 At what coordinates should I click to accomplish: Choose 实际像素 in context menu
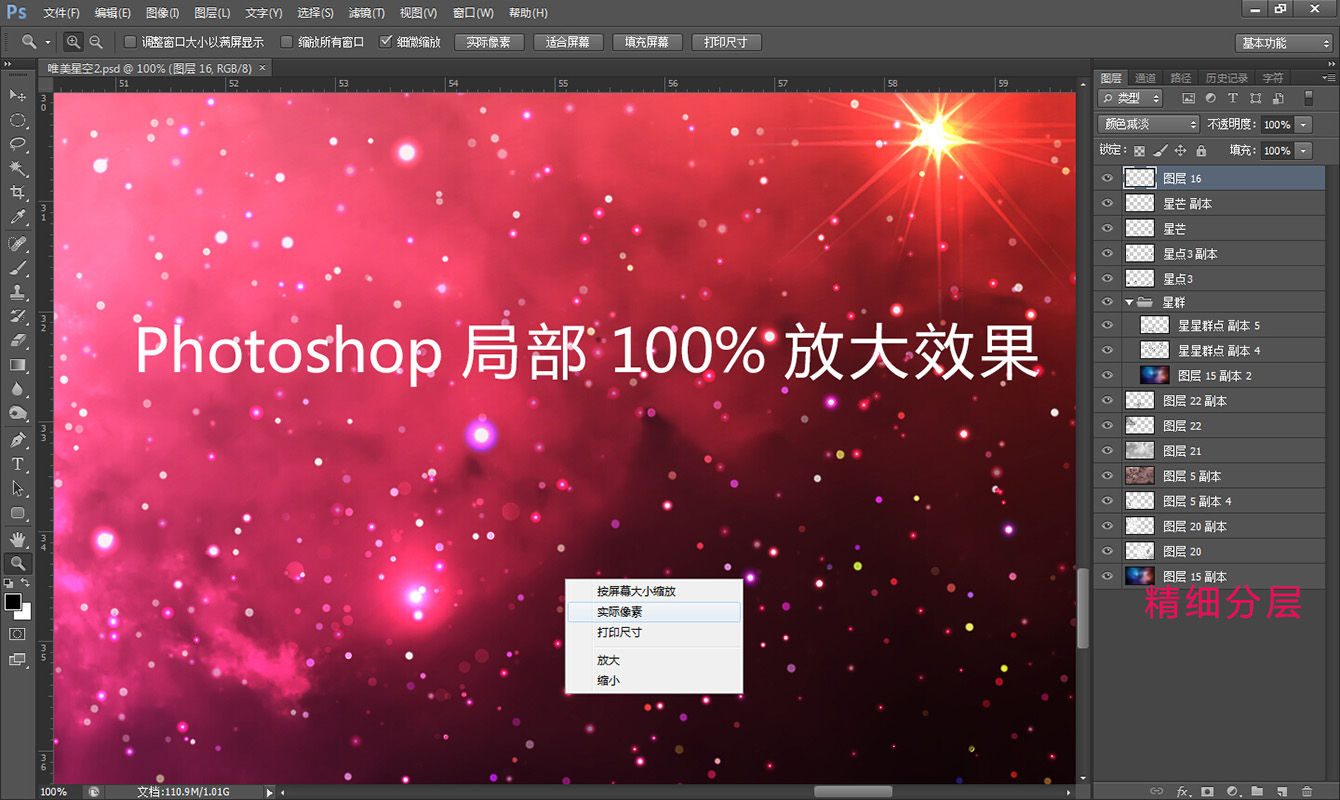[x=654, y=612]
